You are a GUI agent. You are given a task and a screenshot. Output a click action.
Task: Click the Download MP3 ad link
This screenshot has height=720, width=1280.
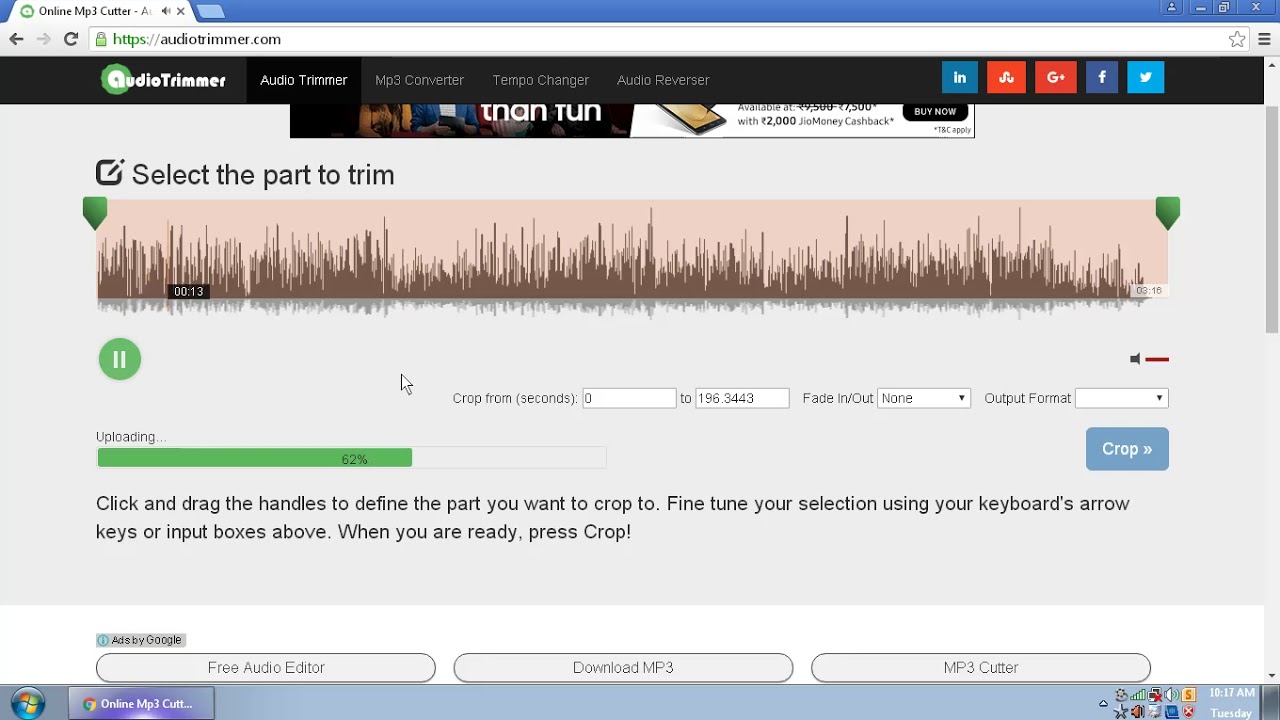(x=623, y=667)
